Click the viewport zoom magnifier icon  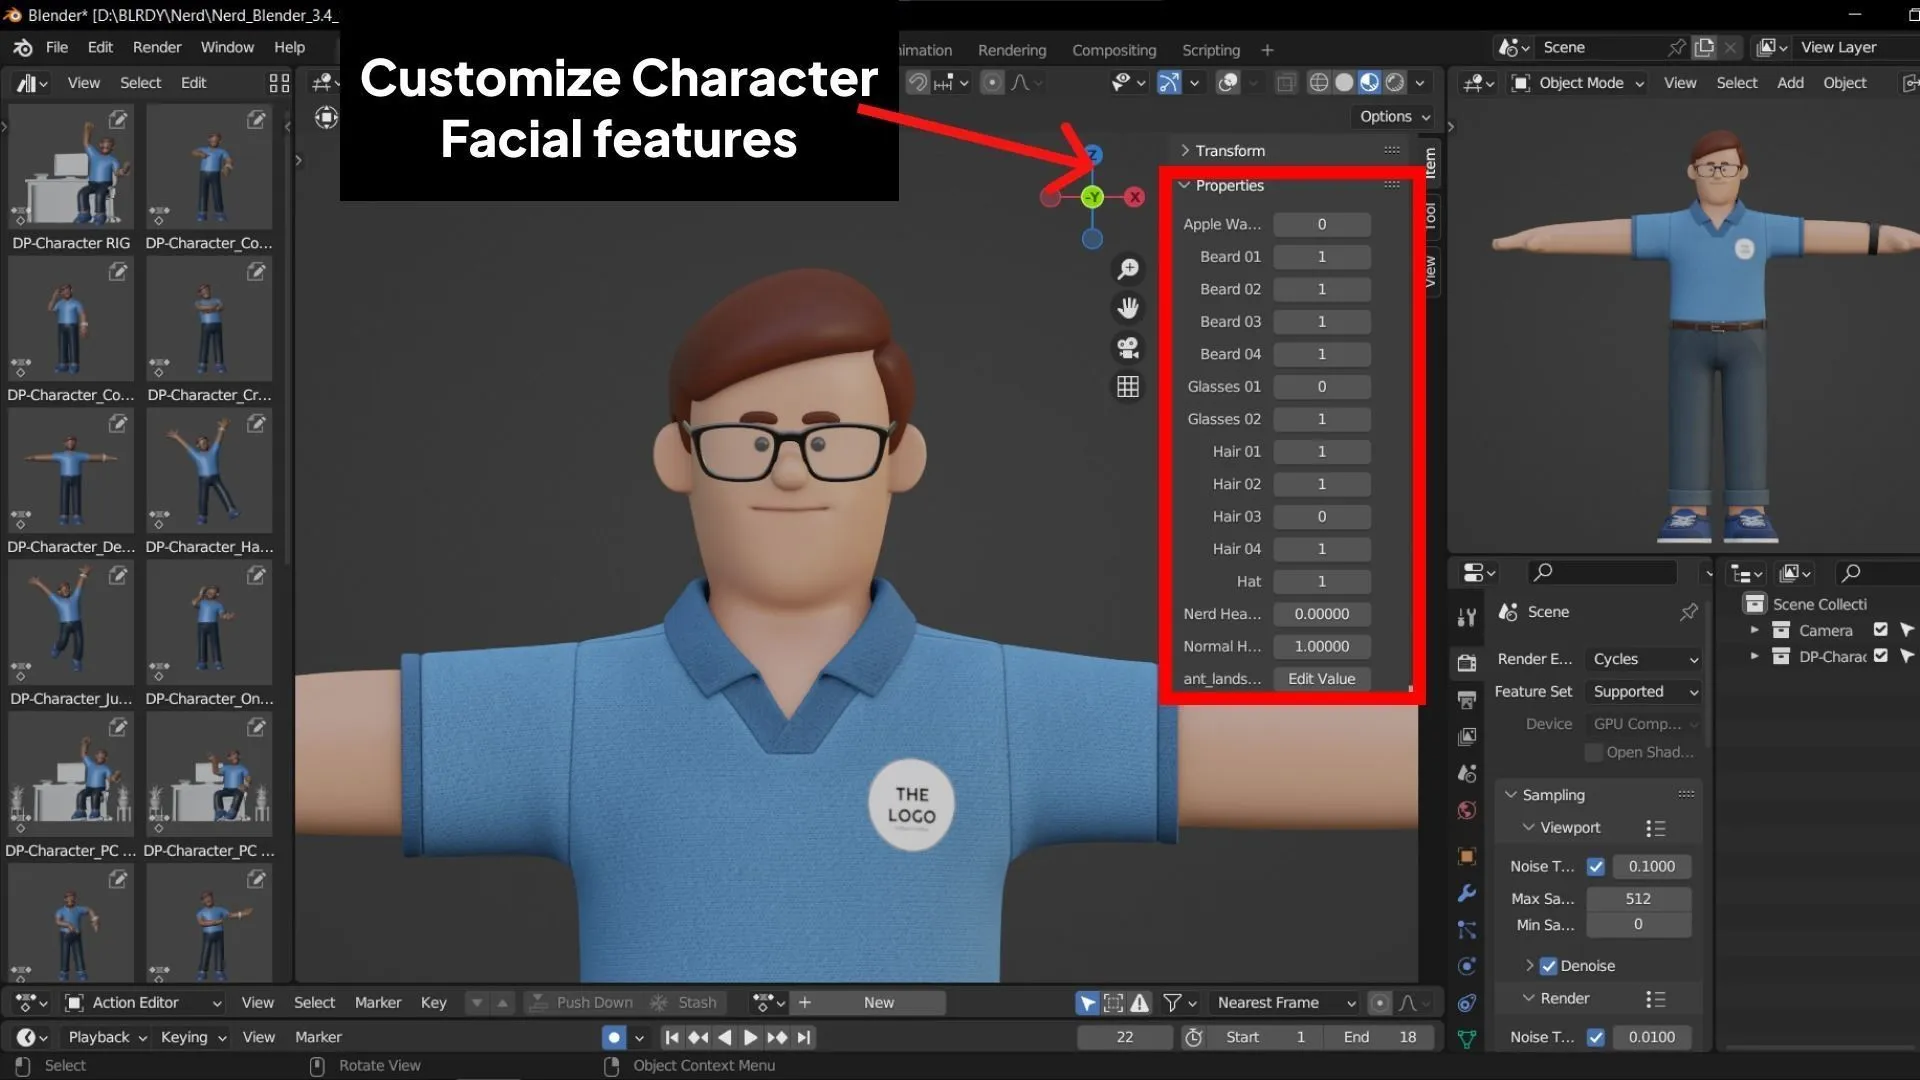click(x=1128, y=269)
